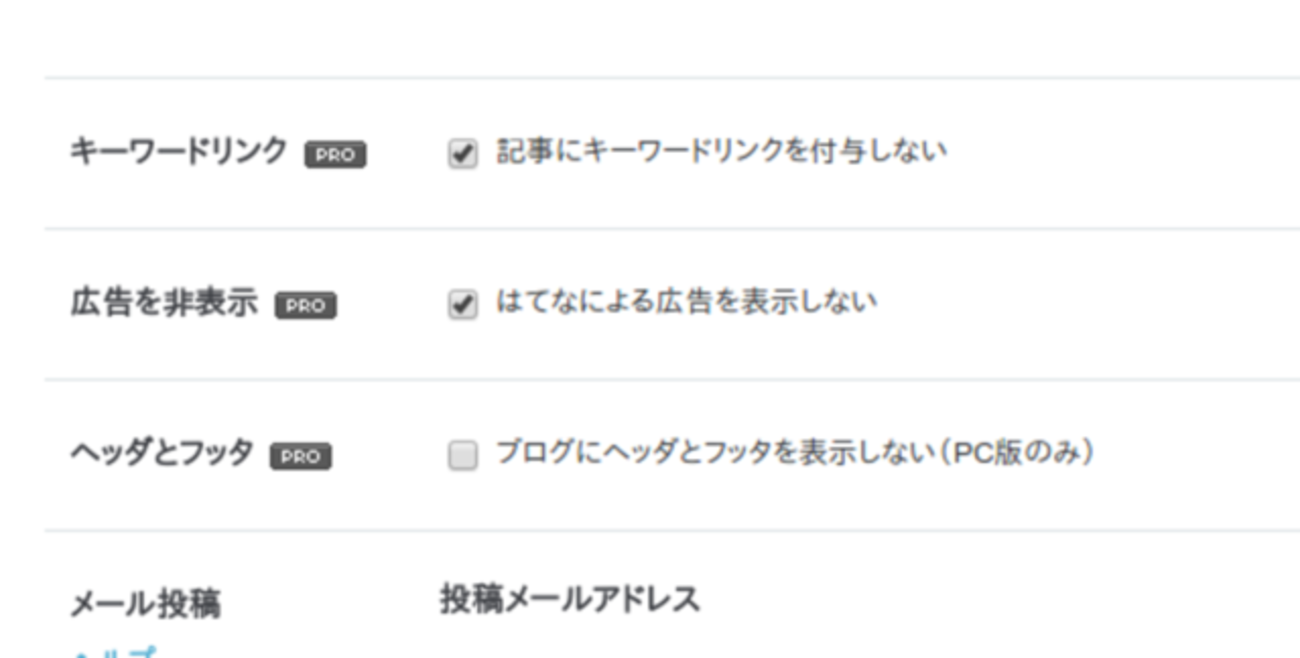Disable the はてなによる広告を表示しない checkbox
1300x658 pixels.
(x=462, y=305)
